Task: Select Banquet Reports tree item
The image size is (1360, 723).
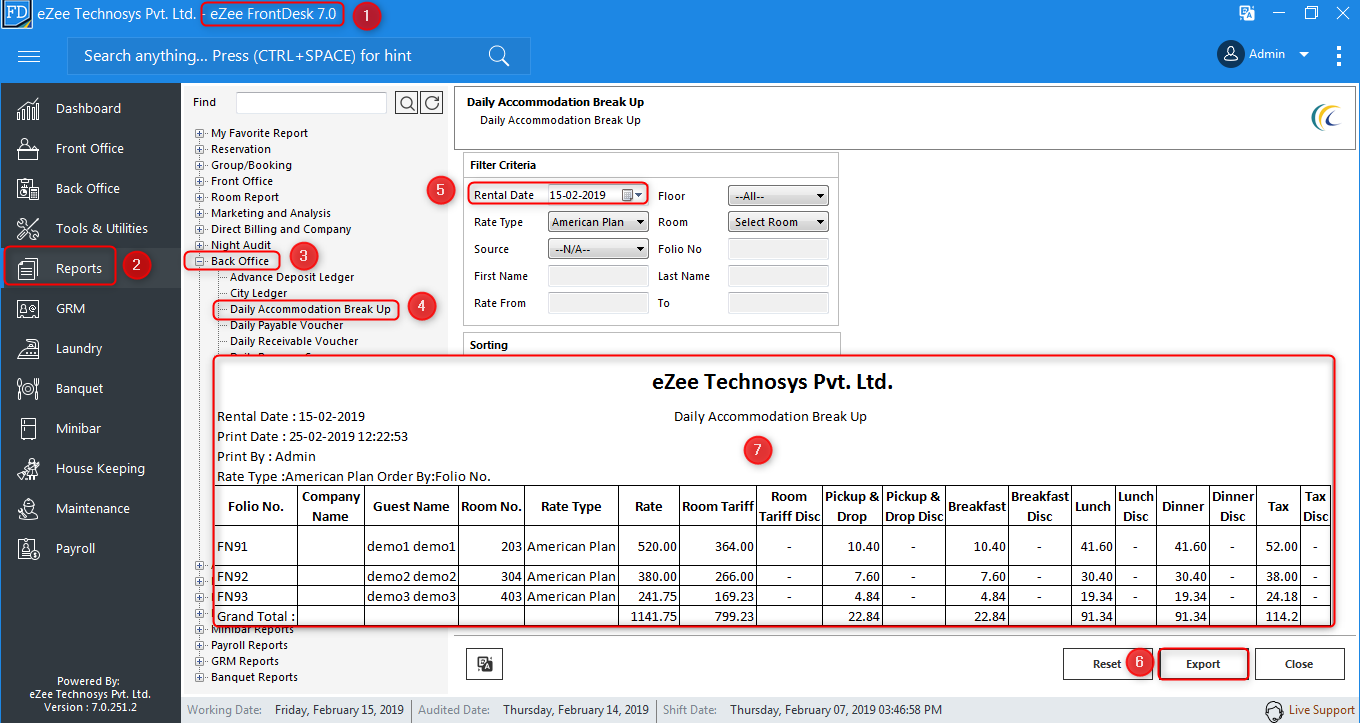Action: pos(254,677)
